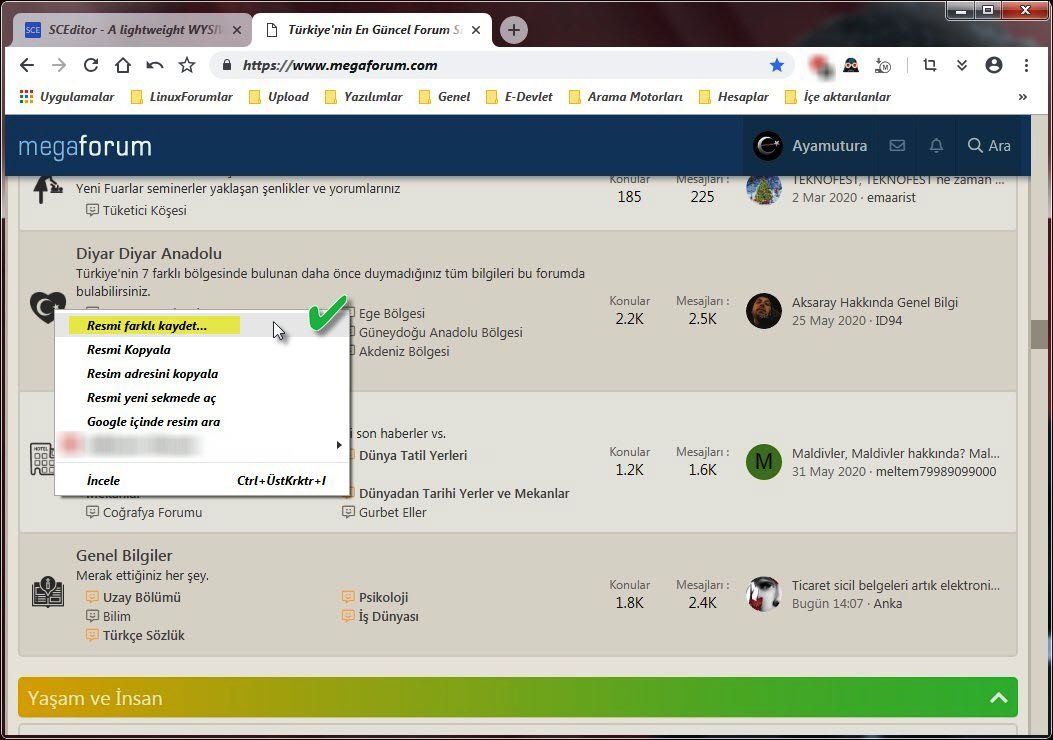Go back with the browser back arrow
1053x740 pixels.
click(x=27, y=65)
